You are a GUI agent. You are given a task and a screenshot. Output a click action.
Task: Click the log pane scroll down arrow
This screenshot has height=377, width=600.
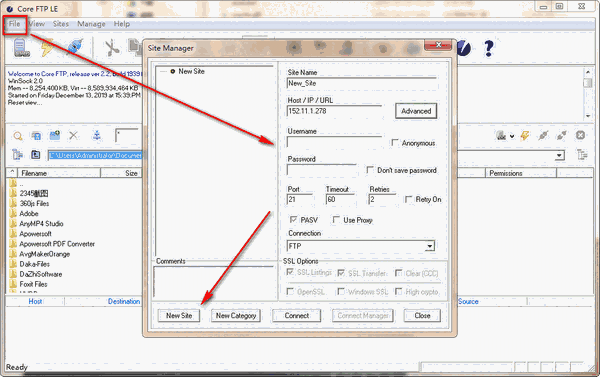[587, 116]
